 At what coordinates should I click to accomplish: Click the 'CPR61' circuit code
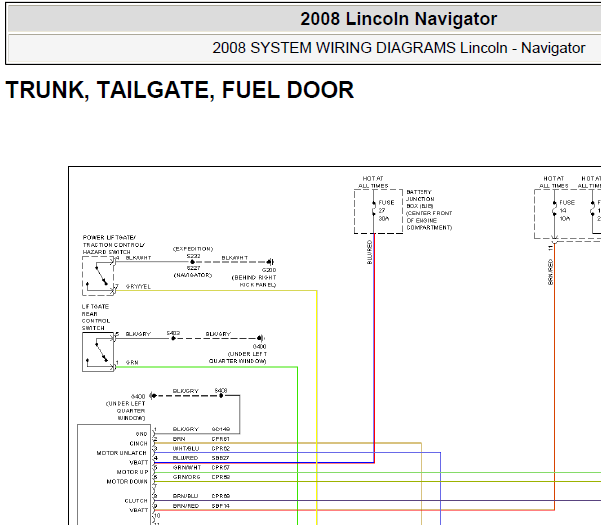220,439
